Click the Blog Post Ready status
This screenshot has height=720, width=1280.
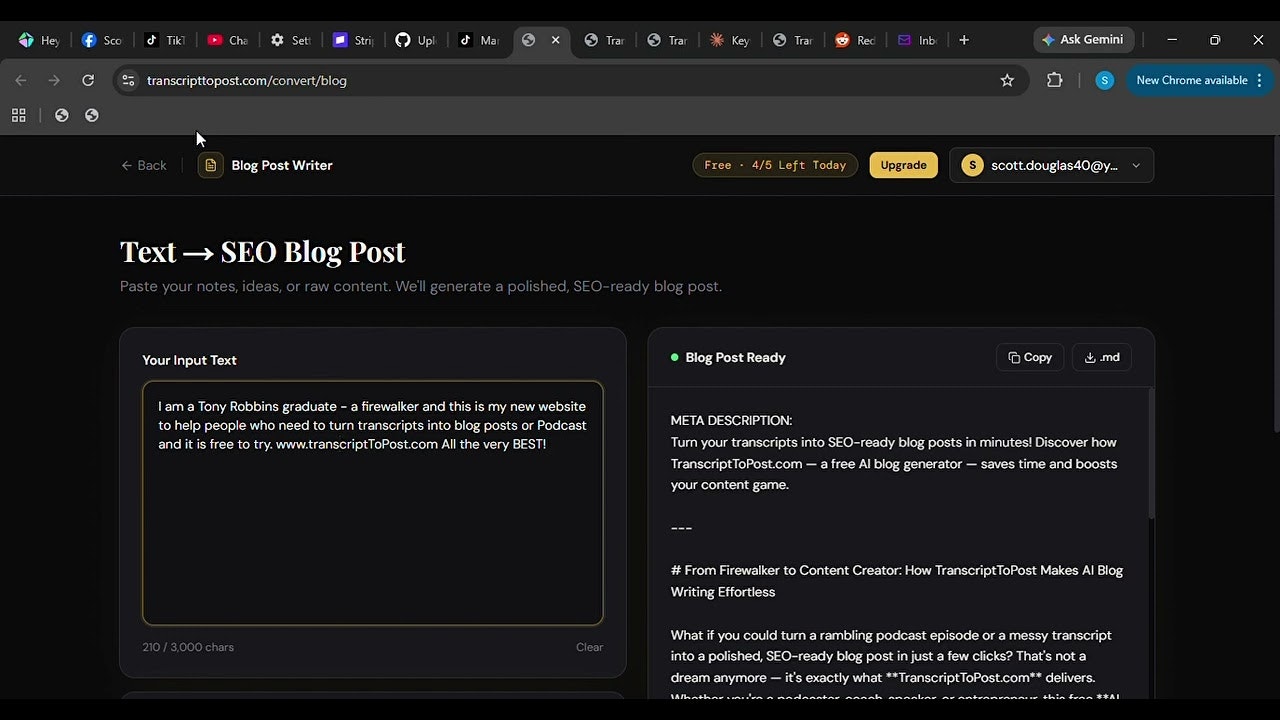tap(728, 357)
